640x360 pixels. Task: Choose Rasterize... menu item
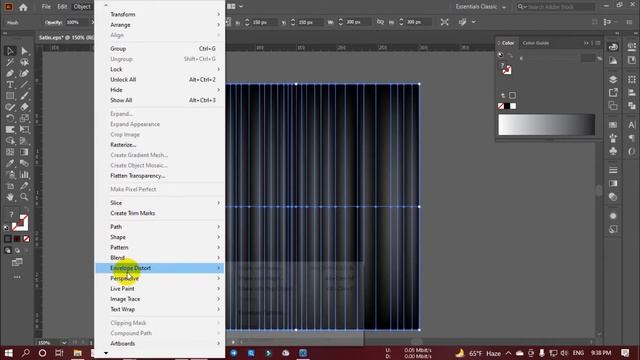coord(160,145)
